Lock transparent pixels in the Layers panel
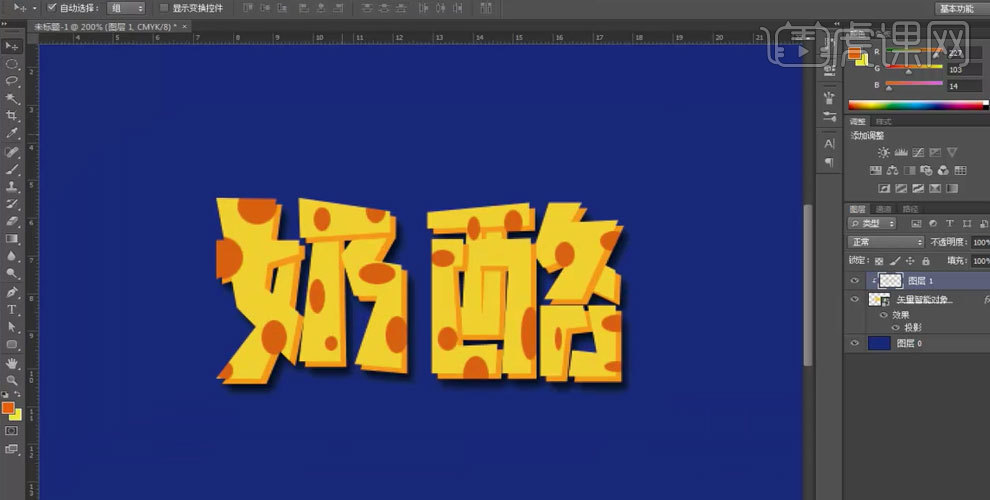 [x=879, y=261]
